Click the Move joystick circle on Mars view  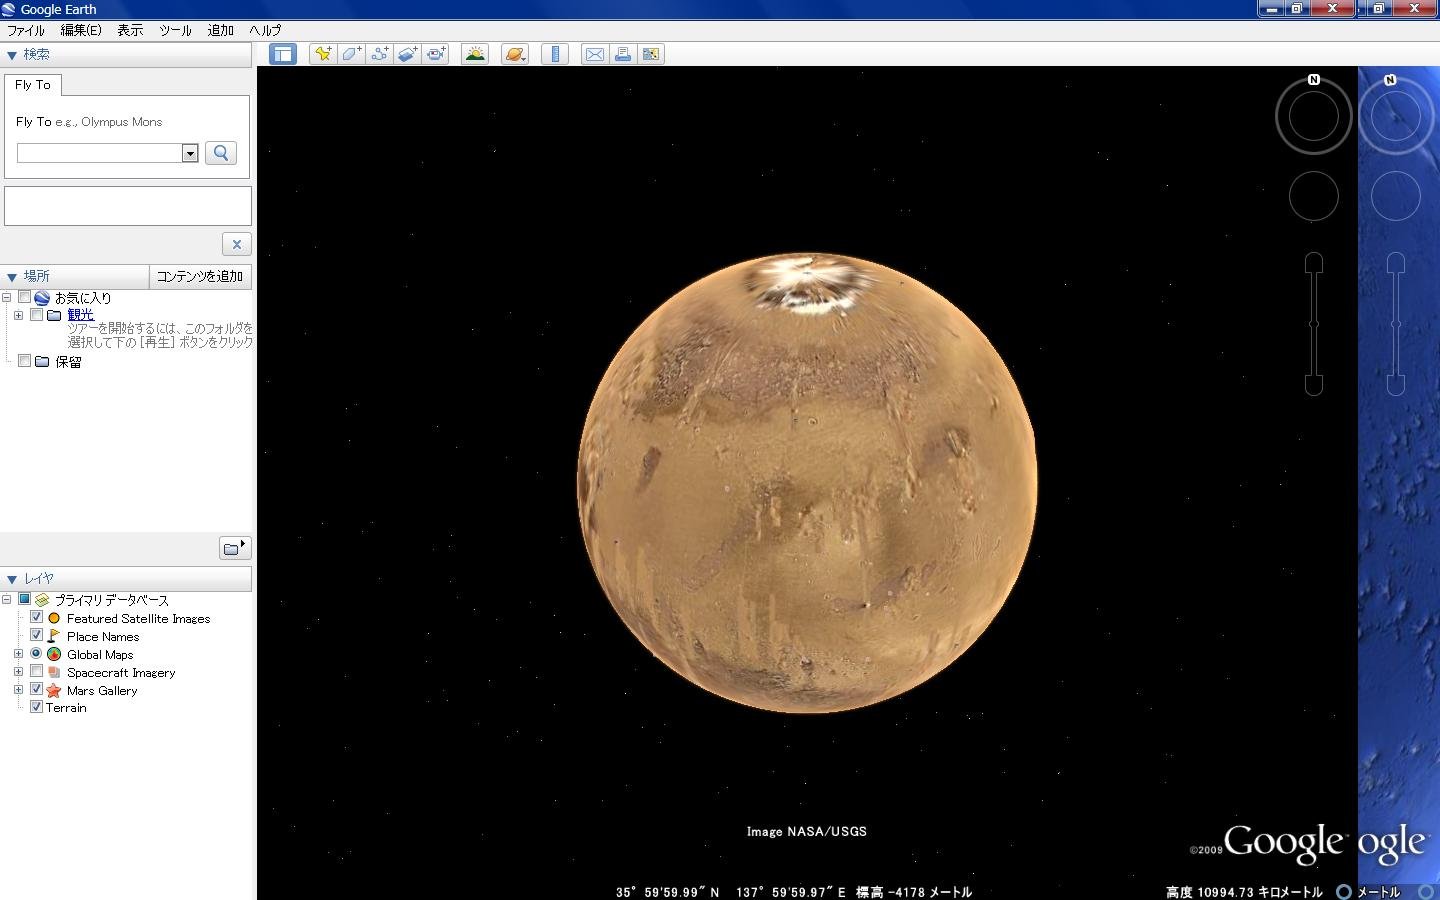1314,196
